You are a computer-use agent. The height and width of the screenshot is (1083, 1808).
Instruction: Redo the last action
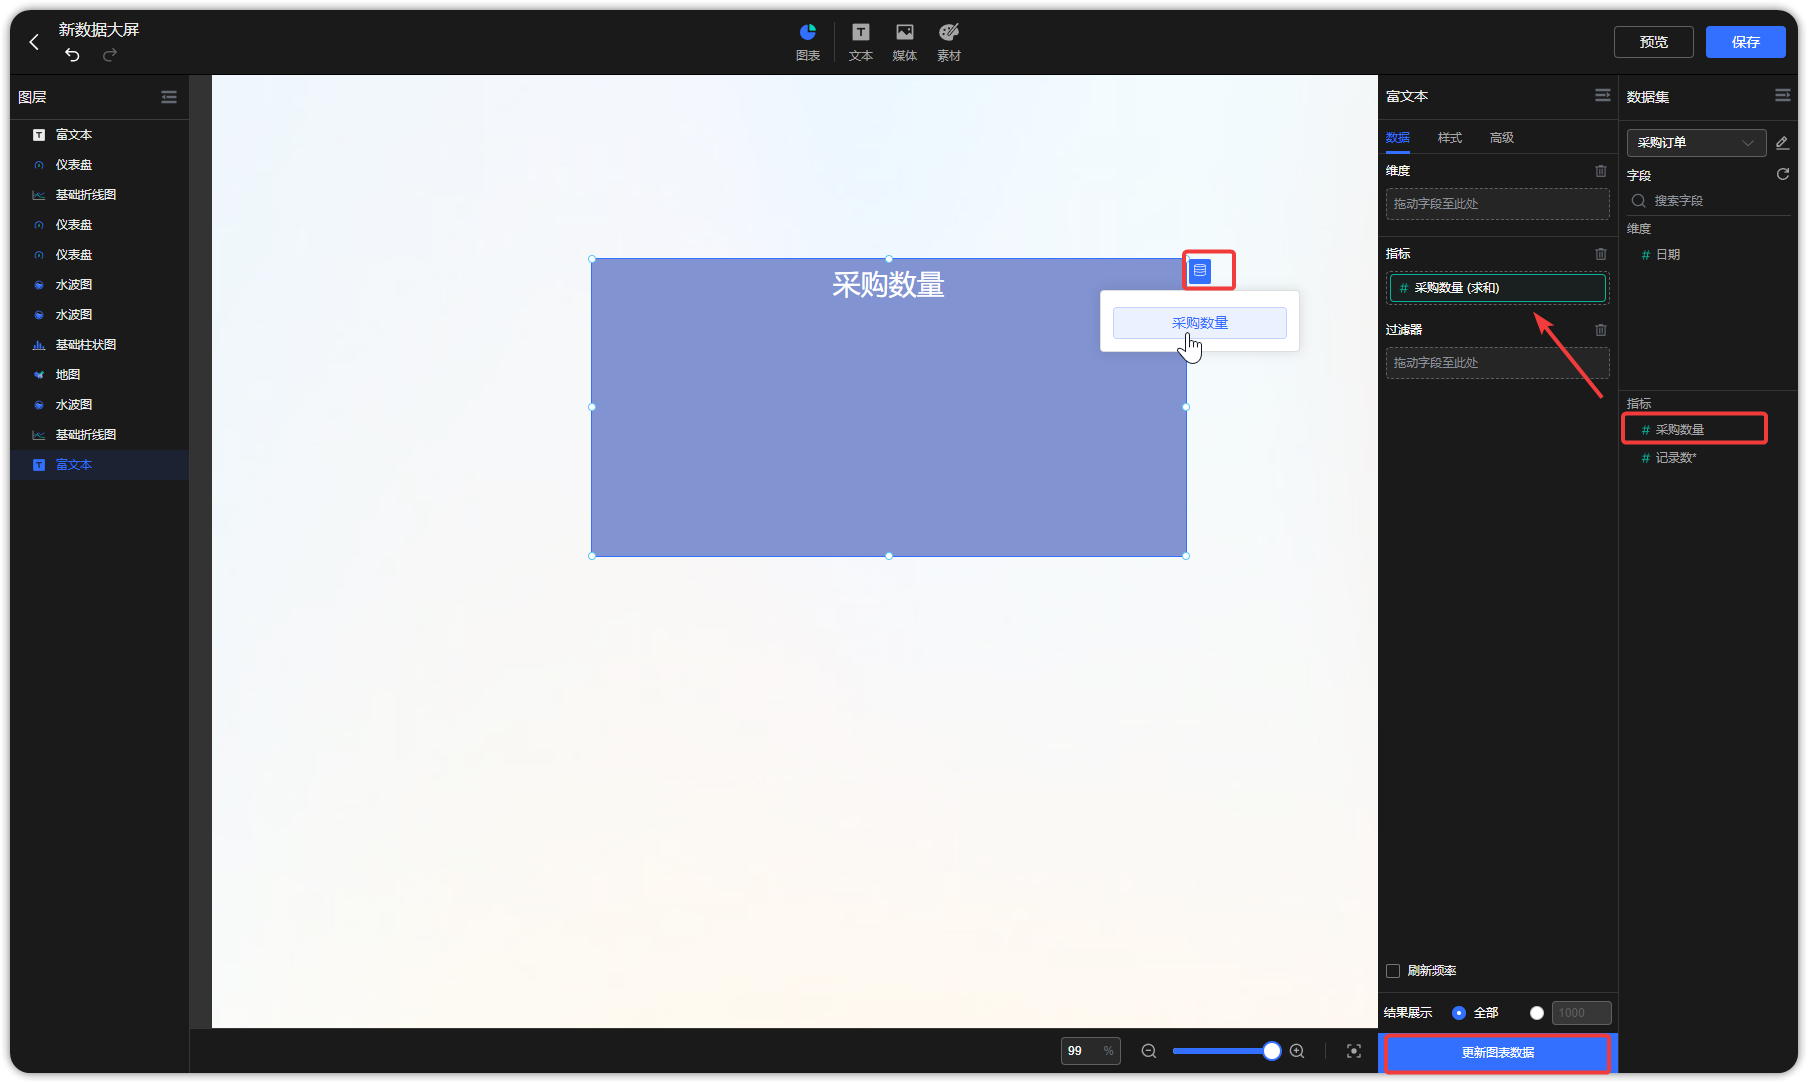coord(110,55)
